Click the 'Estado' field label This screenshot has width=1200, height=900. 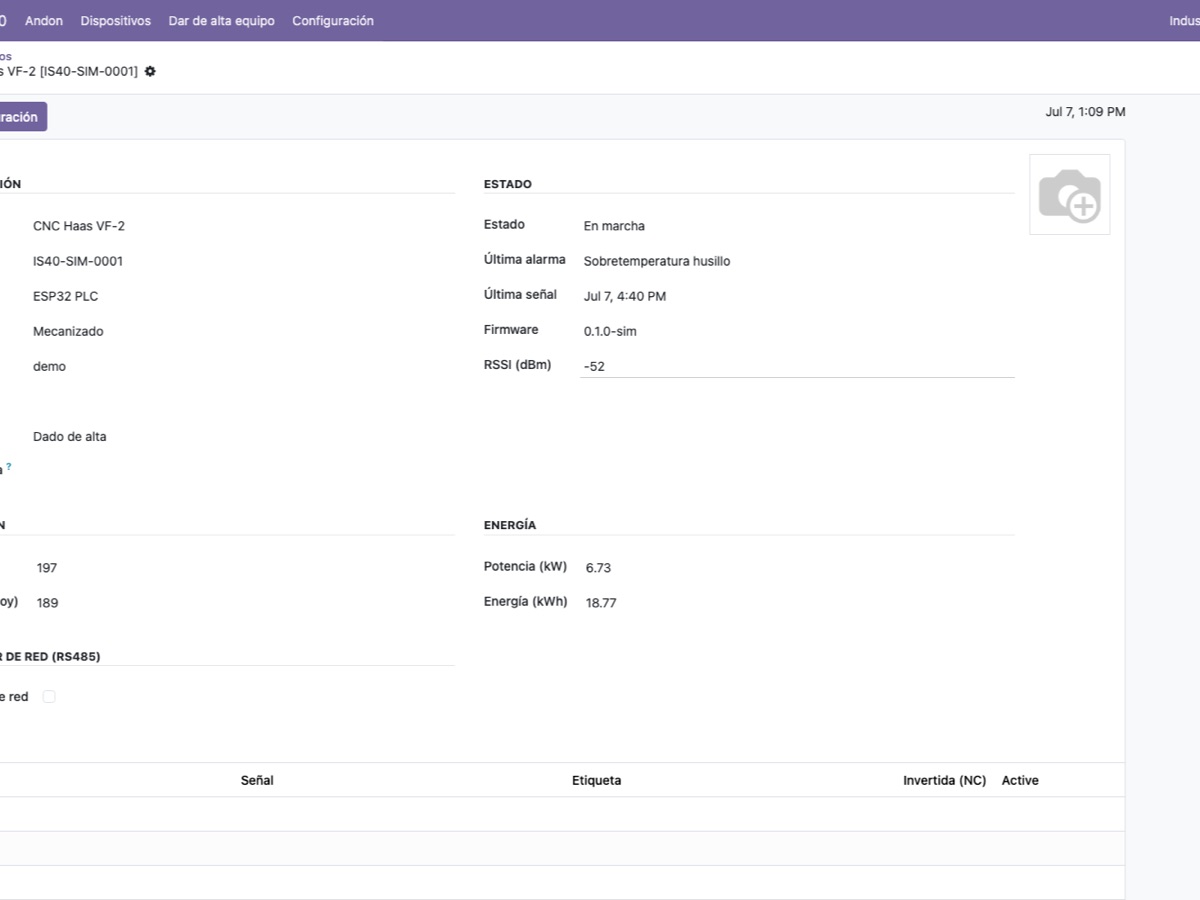[504, 224]
